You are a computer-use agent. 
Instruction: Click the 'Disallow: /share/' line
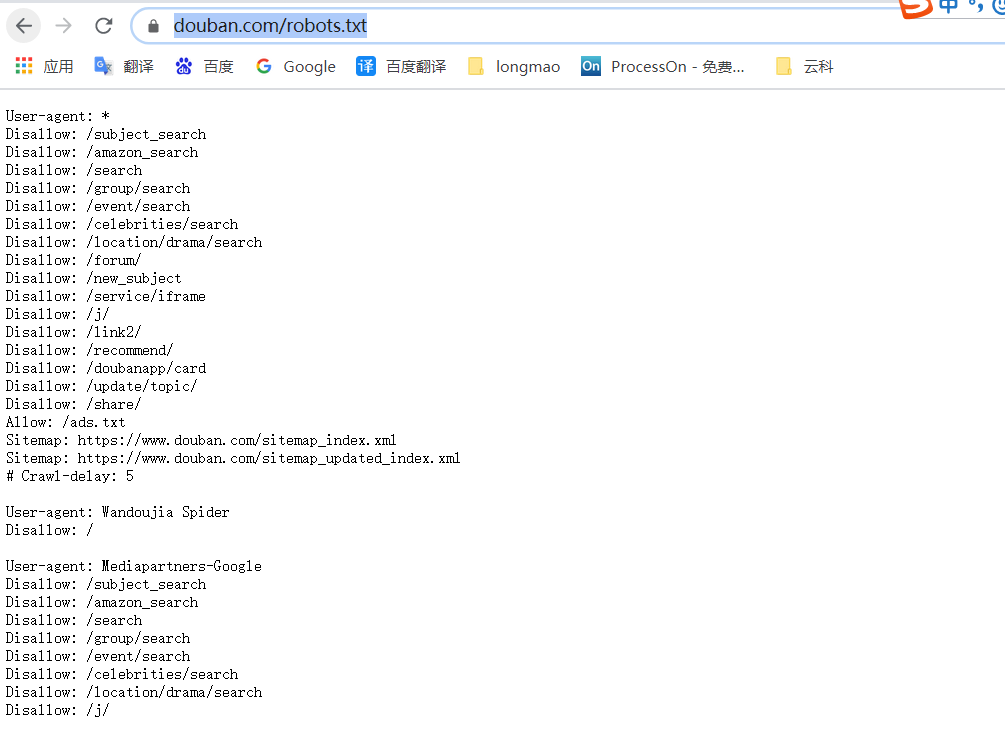pyautogui.click(x=73, y=404)
